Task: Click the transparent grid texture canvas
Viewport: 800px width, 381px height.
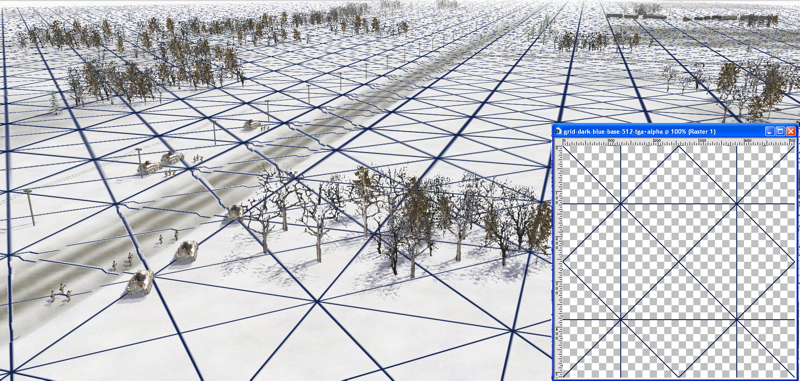Action: pos(679,262)
